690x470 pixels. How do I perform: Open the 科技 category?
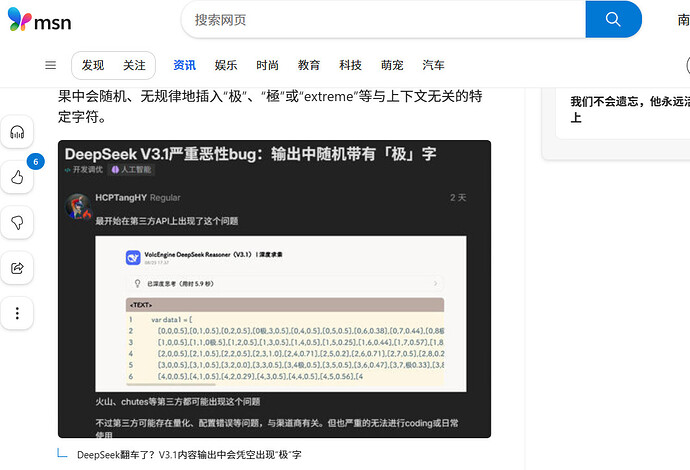coord(350,66)
